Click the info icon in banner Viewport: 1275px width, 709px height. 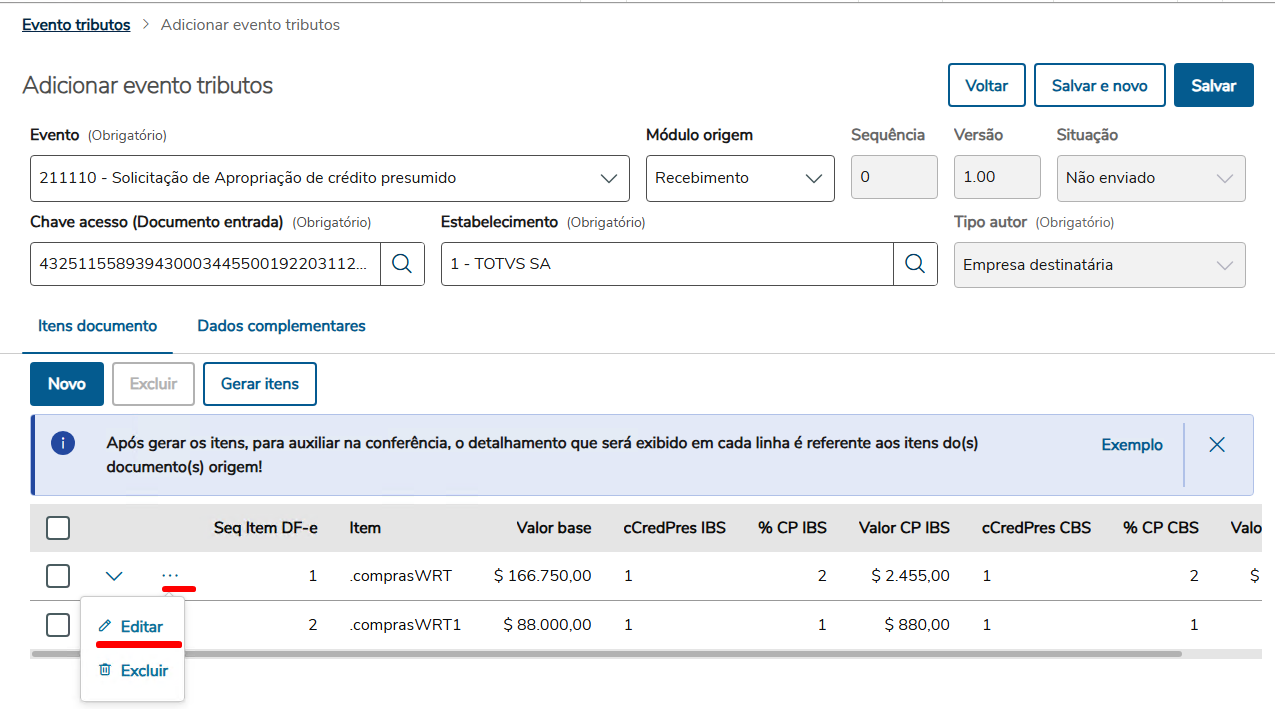63,443
